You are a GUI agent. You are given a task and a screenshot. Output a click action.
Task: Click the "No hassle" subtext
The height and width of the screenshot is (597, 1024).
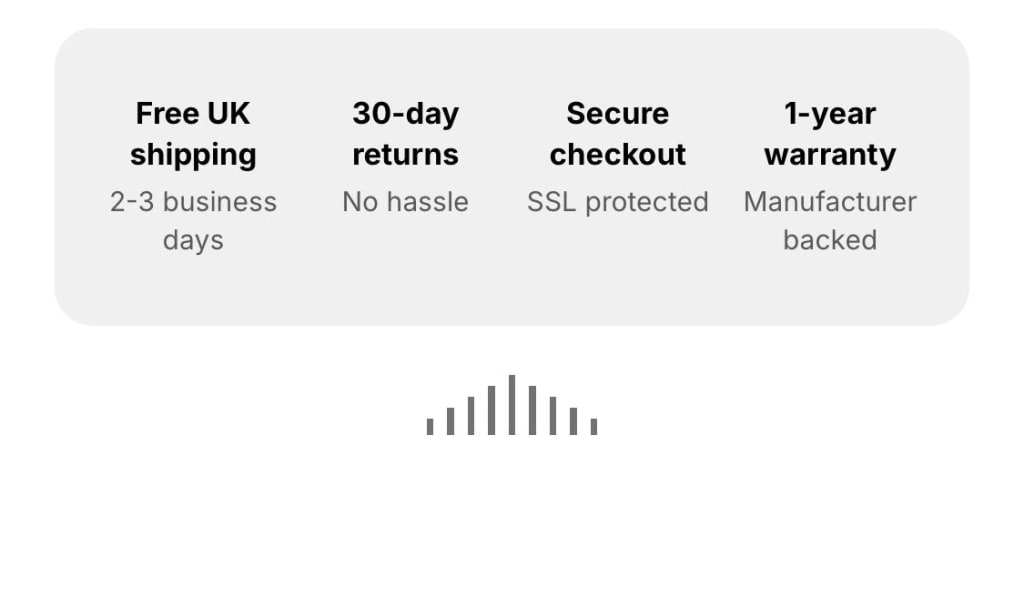[406, 202]
